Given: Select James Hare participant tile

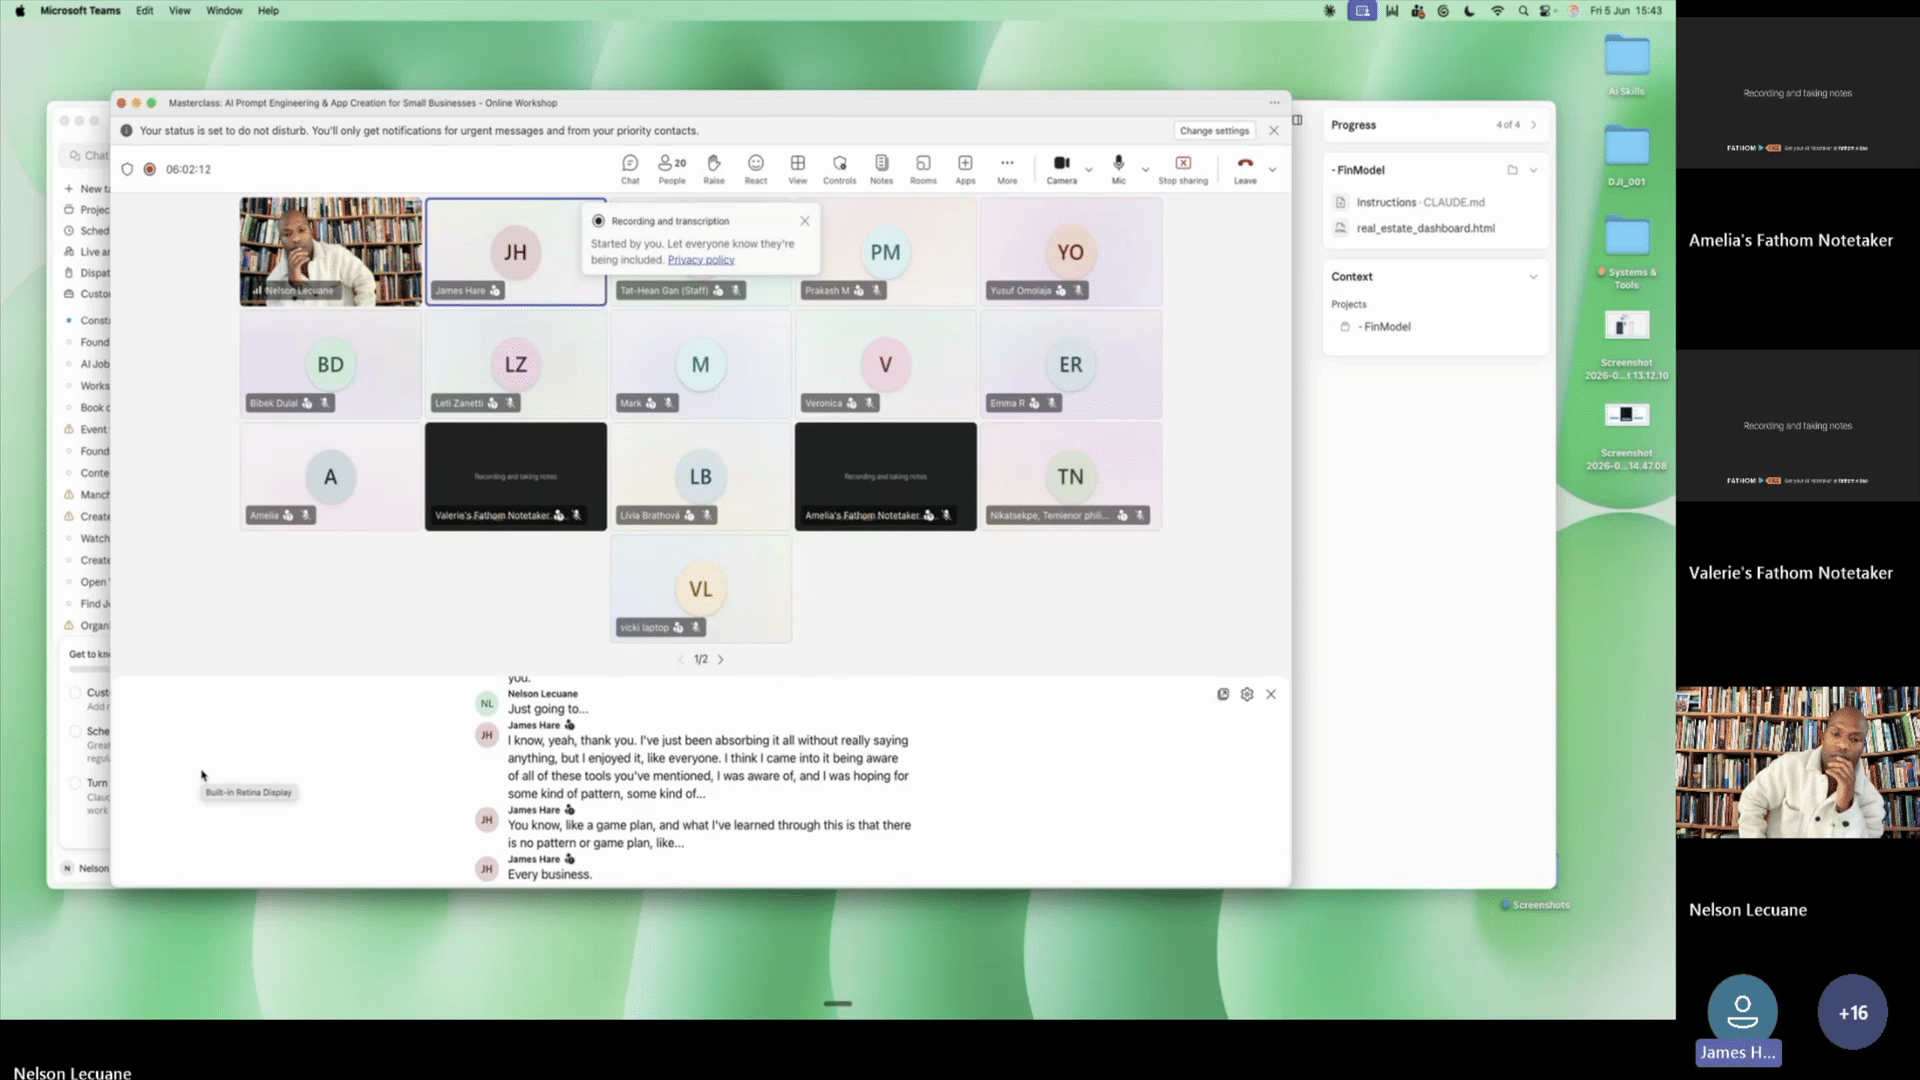Looking at the screenshot, I should [x=516, y=251].
